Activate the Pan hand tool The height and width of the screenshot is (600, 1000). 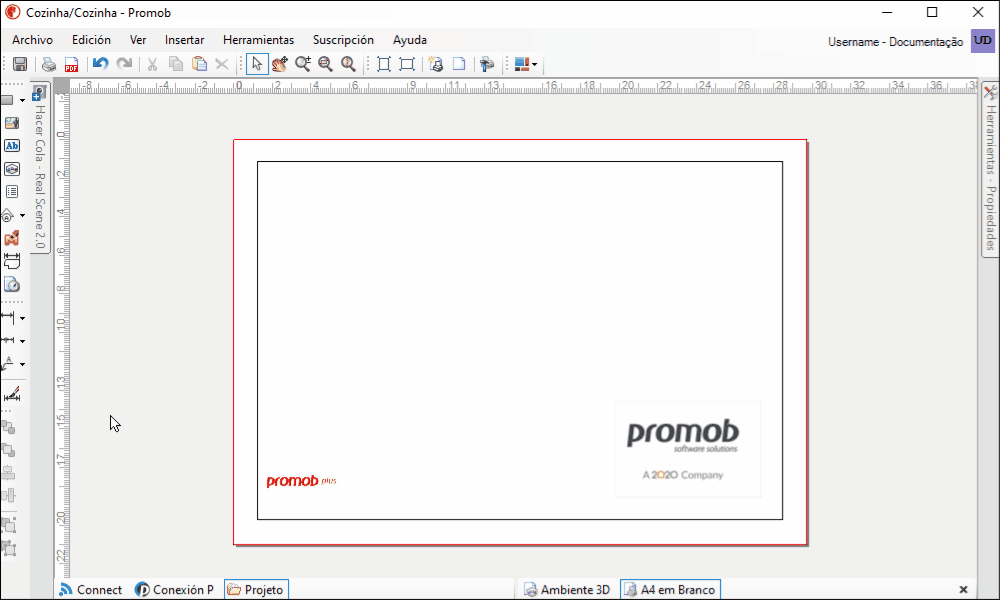point(279,64)
